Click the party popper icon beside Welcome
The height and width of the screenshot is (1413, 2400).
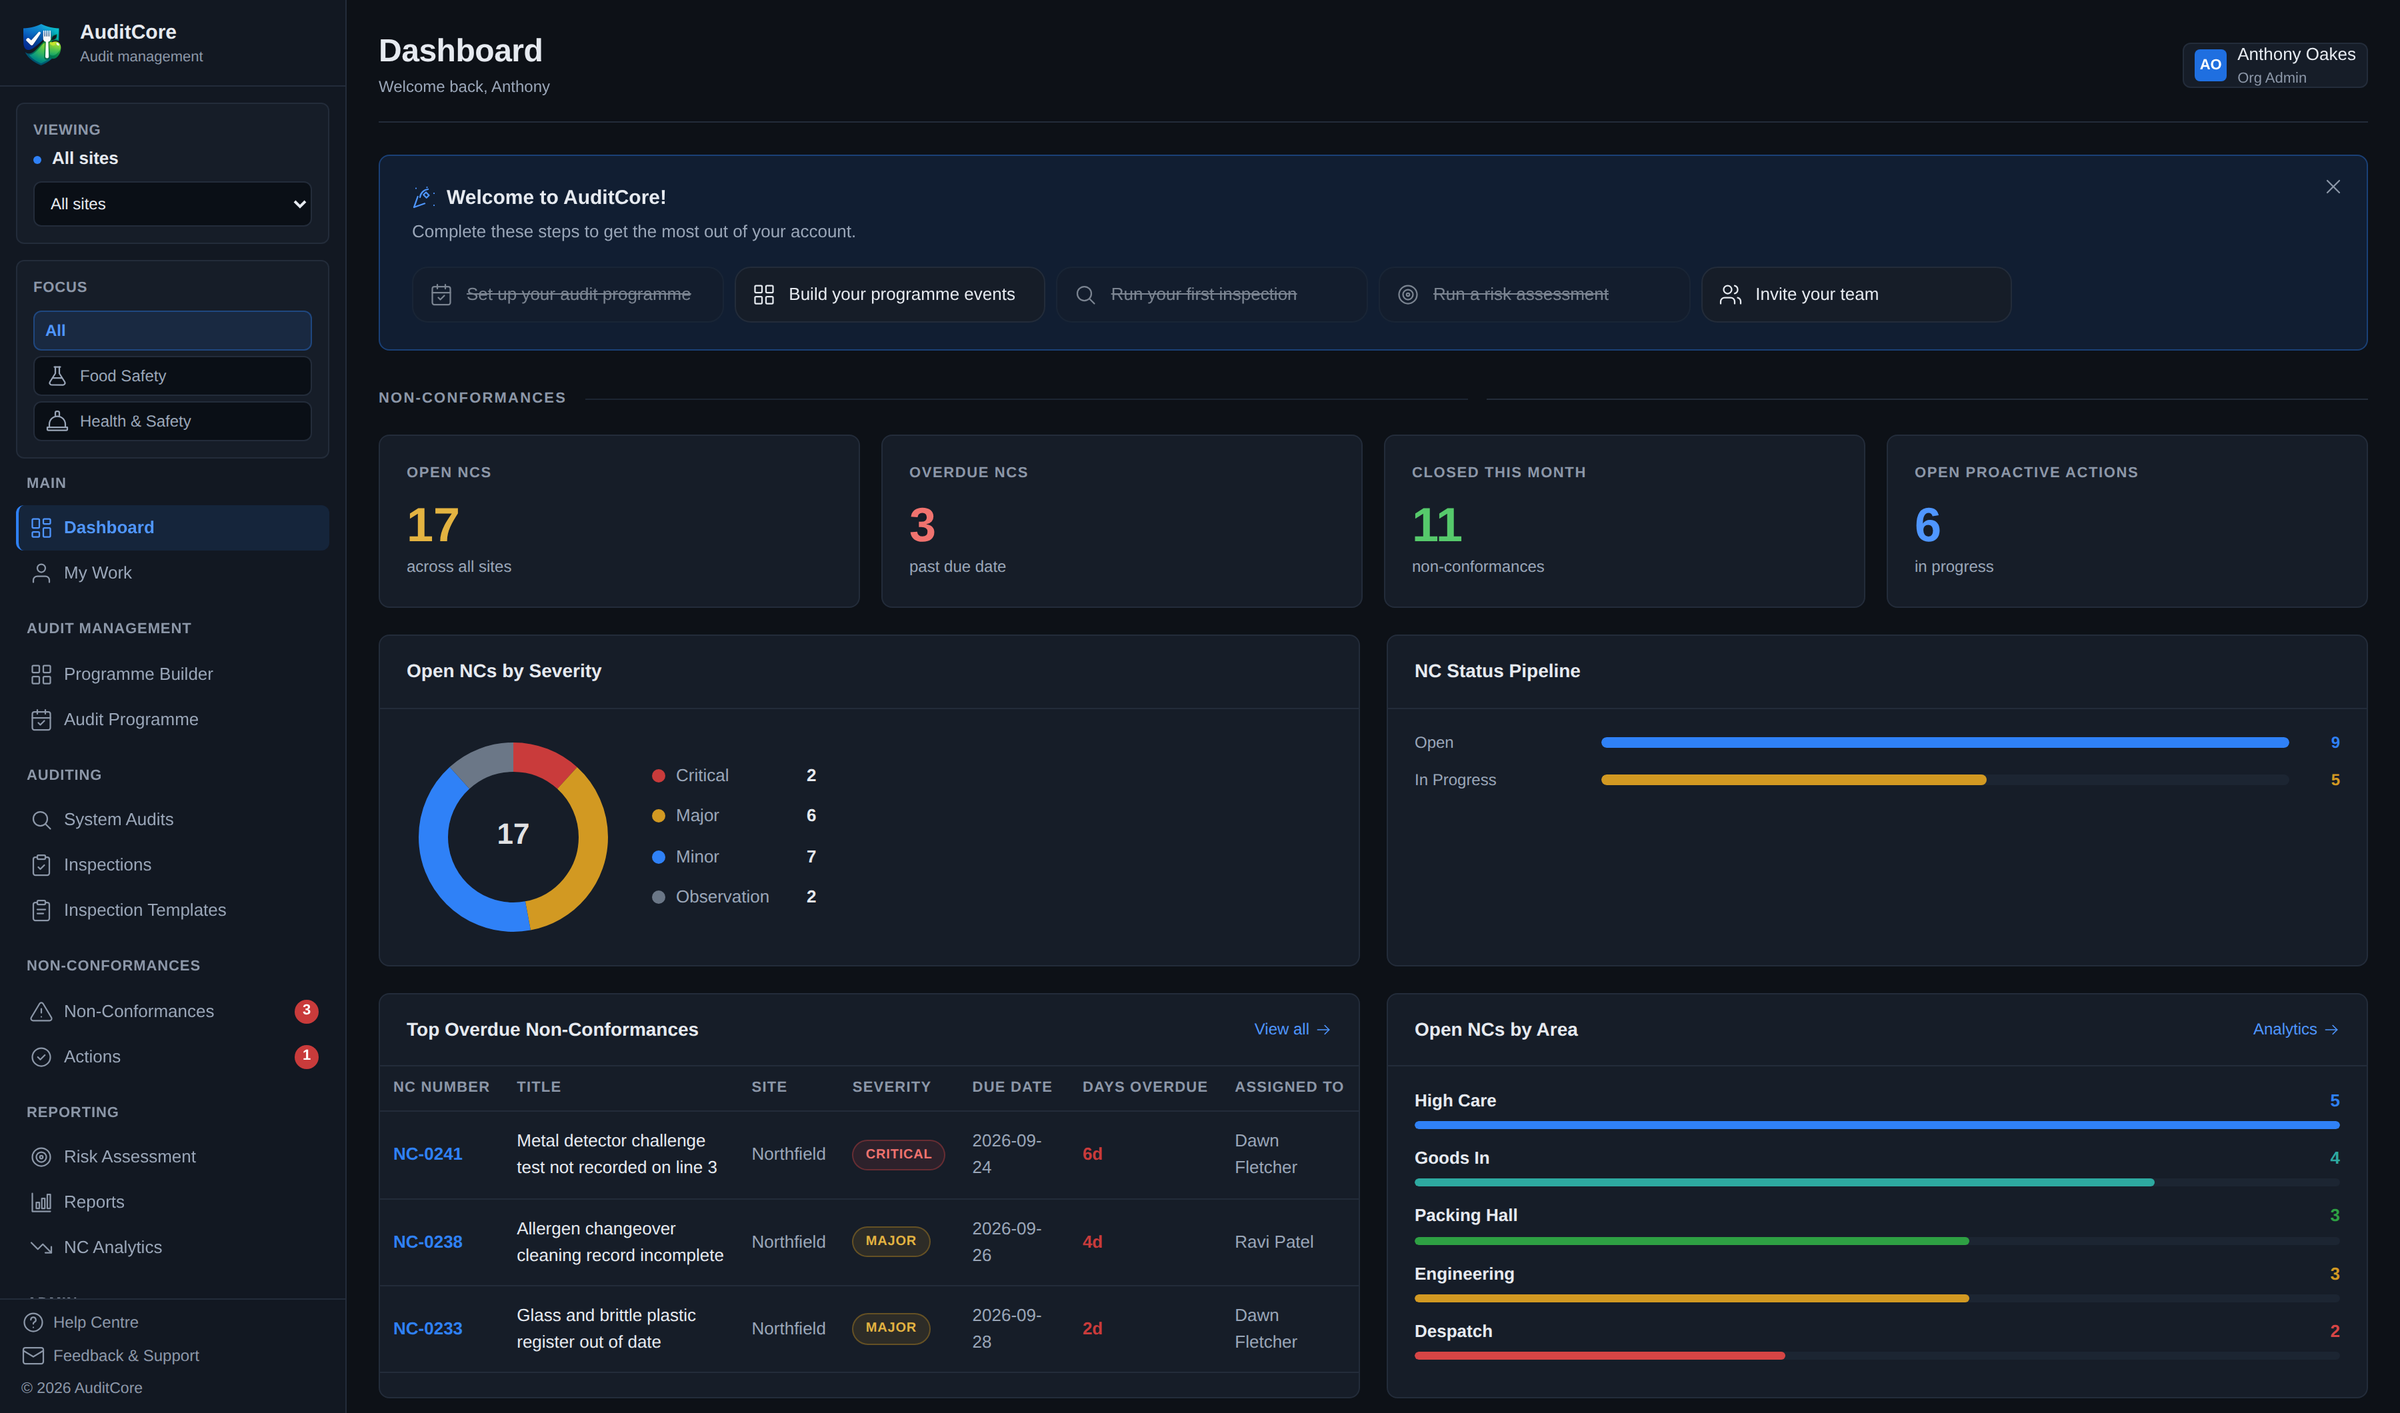coord(423,197)
